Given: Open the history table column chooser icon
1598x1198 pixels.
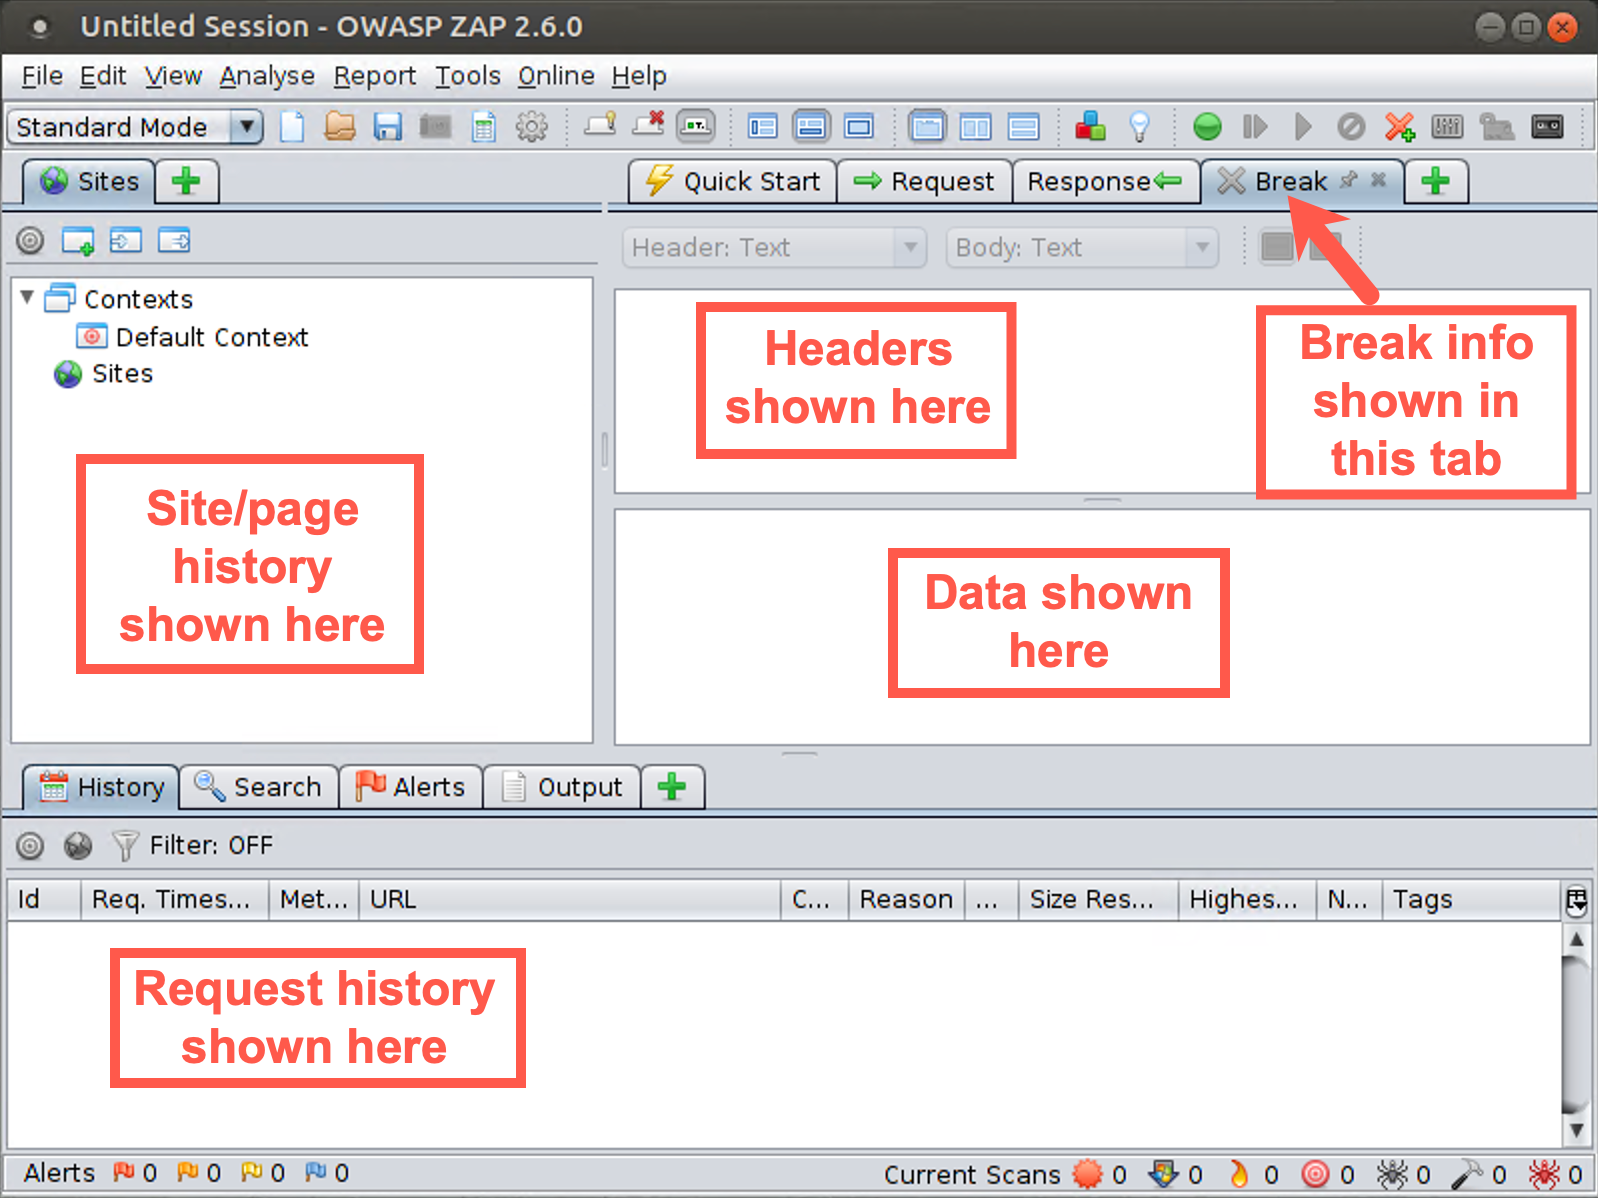Looking at the screenshot, I should pos(1577,900).
